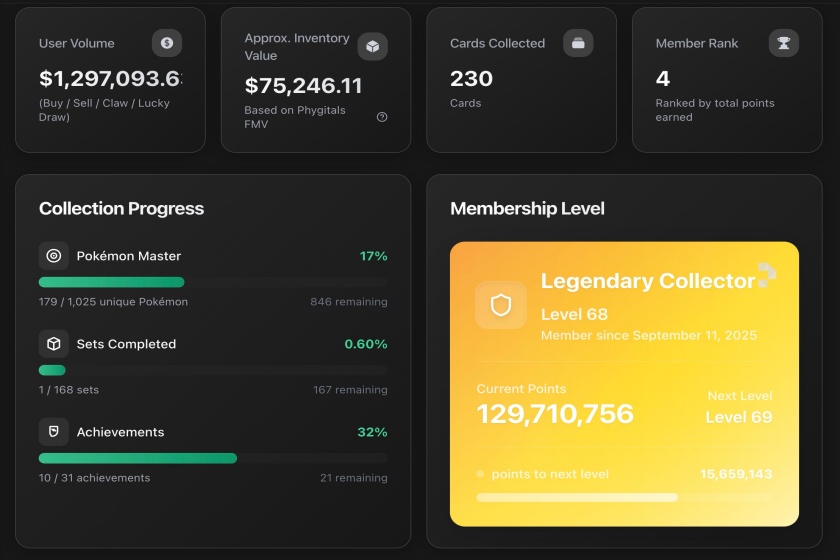Screen dimensions: 840x560
Task: Click the Achievements progress bar
Action: (212, 458)
